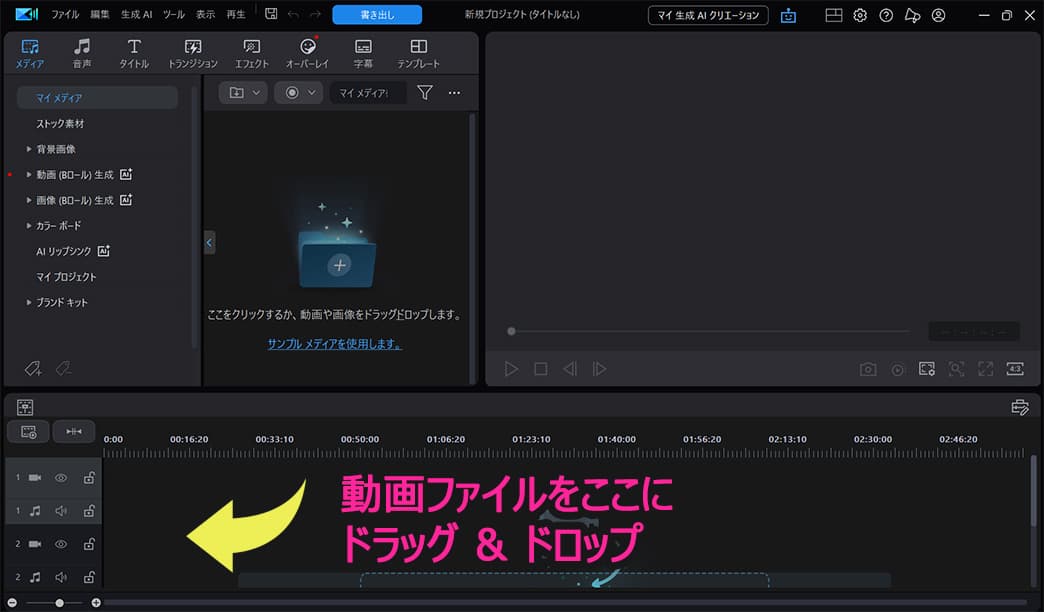Click the announcement megaphone icon

912,15
